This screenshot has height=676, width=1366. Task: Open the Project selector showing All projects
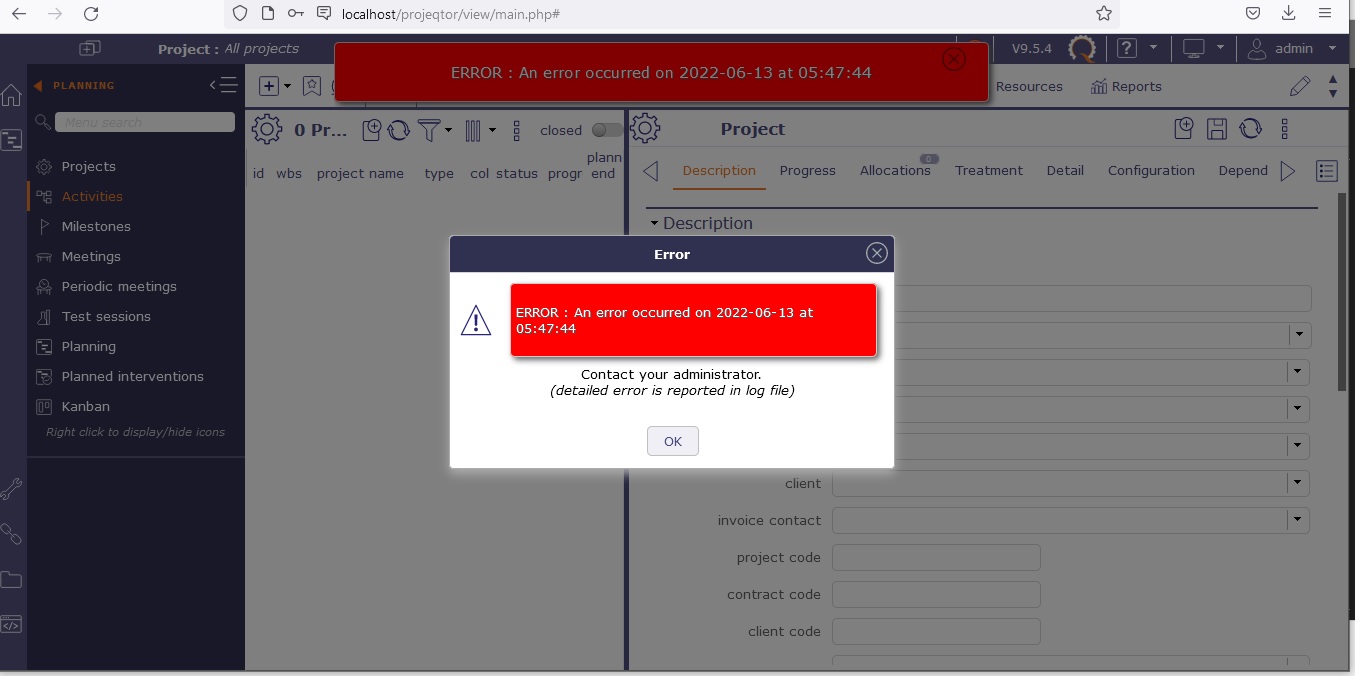point(228,48)
